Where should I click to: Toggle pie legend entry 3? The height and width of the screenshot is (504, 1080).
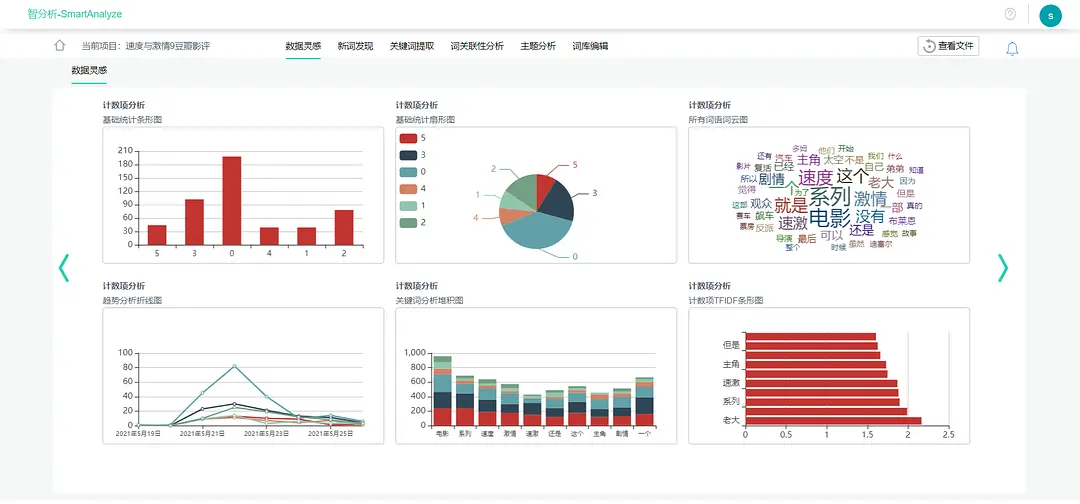tap(413, 155)
